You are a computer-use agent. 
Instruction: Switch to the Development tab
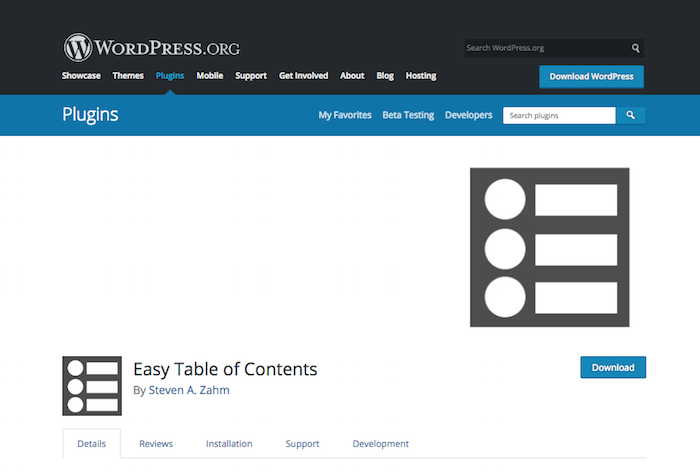click(x=381, y=443)
